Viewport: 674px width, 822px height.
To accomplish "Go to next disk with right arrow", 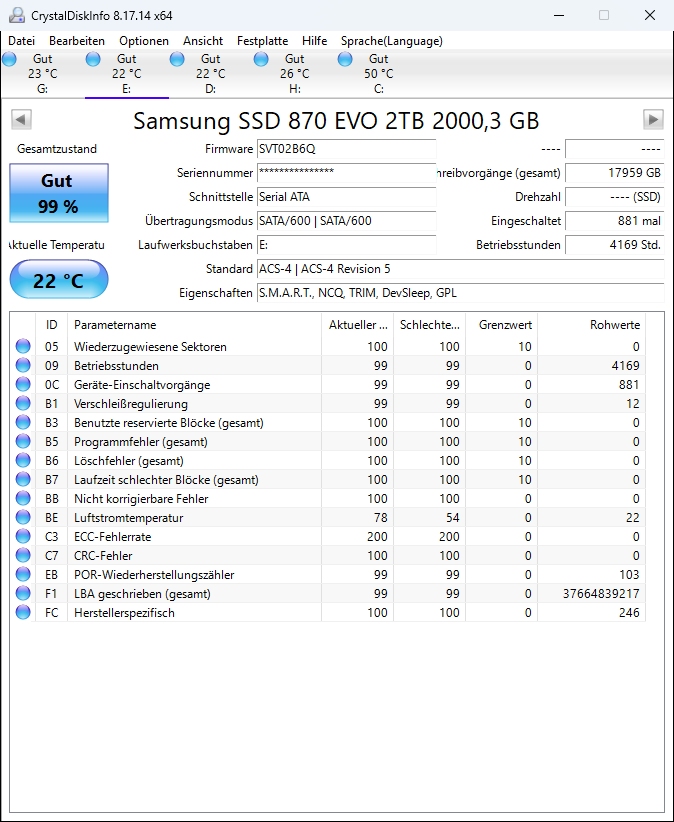I will (653, 120).
